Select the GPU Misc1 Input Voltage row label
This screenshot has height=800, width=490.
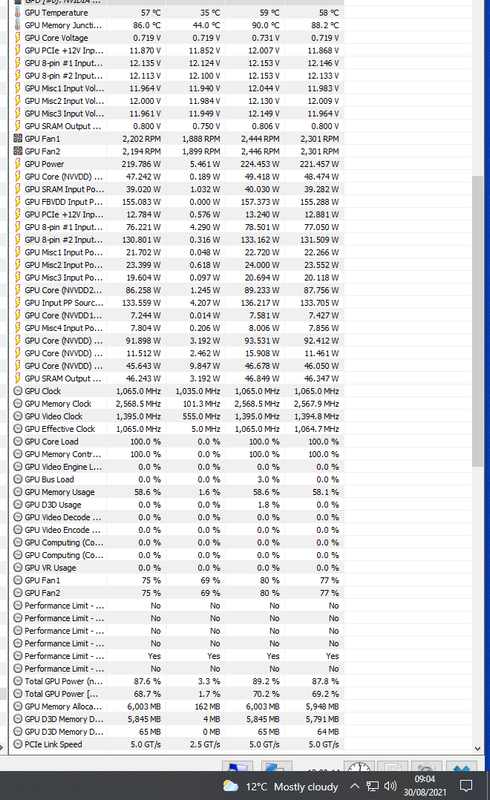(x=64, y=88)
